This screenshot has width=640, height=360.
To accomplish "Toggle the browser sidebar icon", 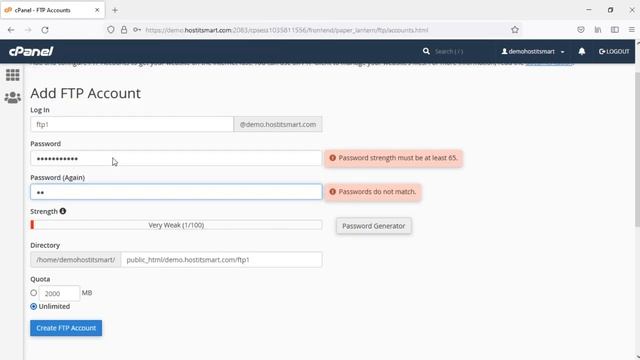I will 615,30.
